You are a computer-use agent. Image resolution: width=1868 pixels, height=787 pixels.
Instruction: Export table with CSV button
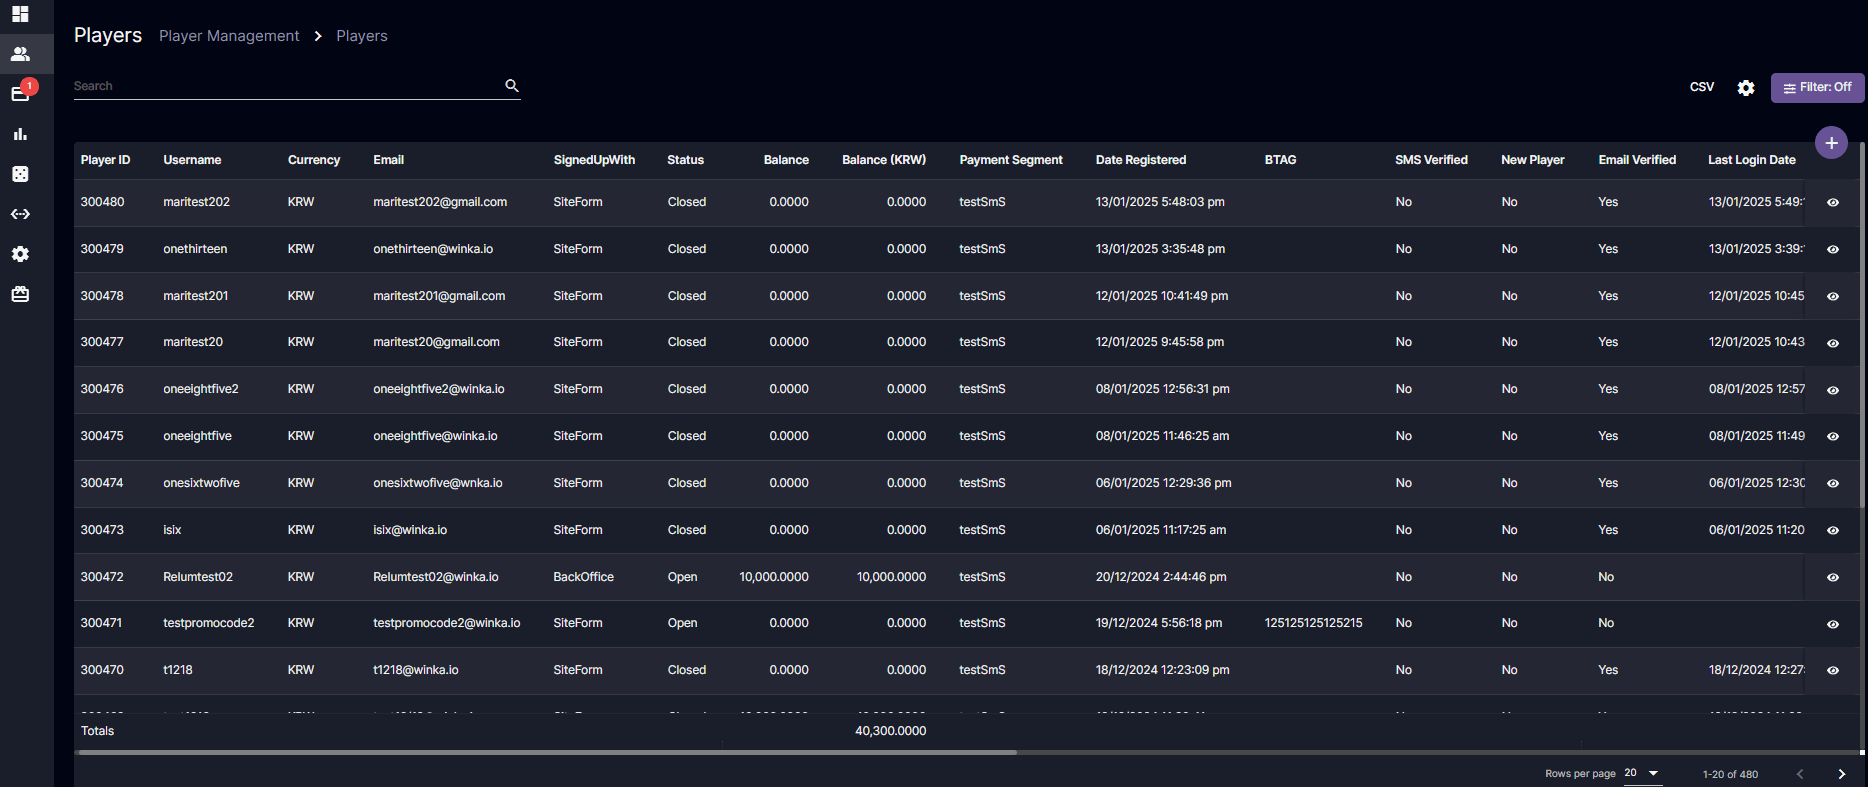[x=1702, y=87]
